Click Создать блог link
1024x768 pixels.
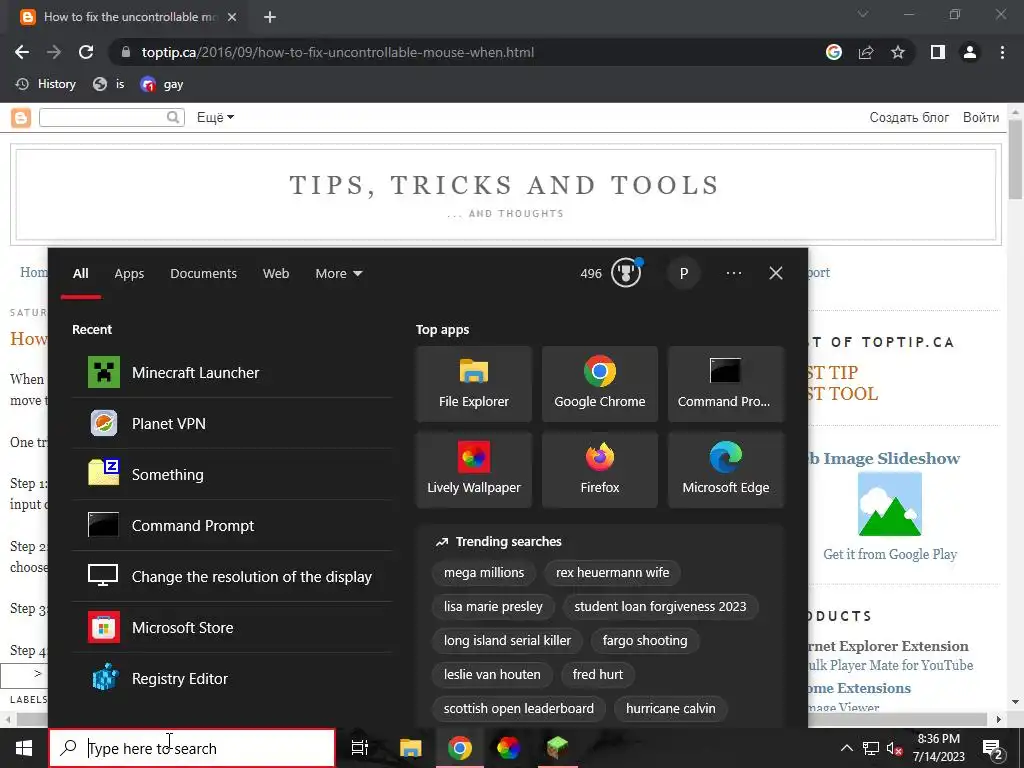point(909,118)
